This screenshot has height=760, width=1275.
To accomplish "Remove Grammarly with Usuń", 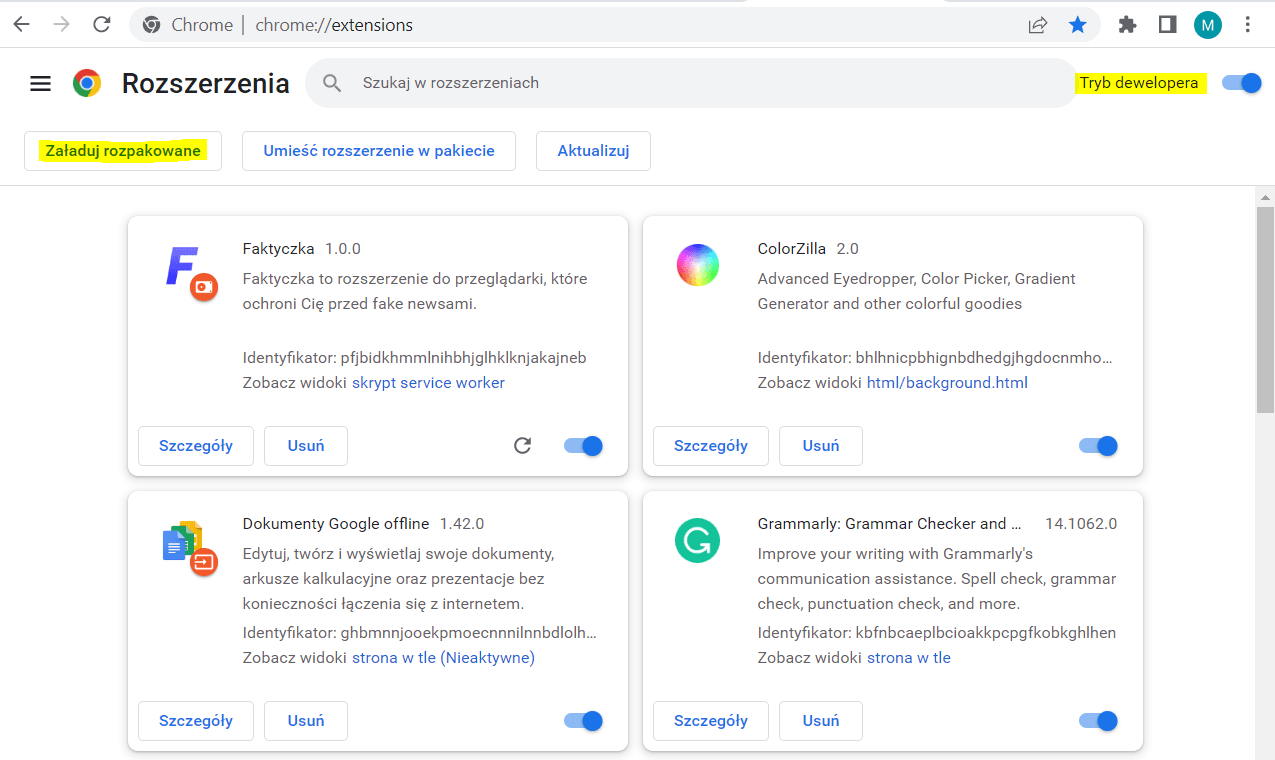I will pos(821,721).
